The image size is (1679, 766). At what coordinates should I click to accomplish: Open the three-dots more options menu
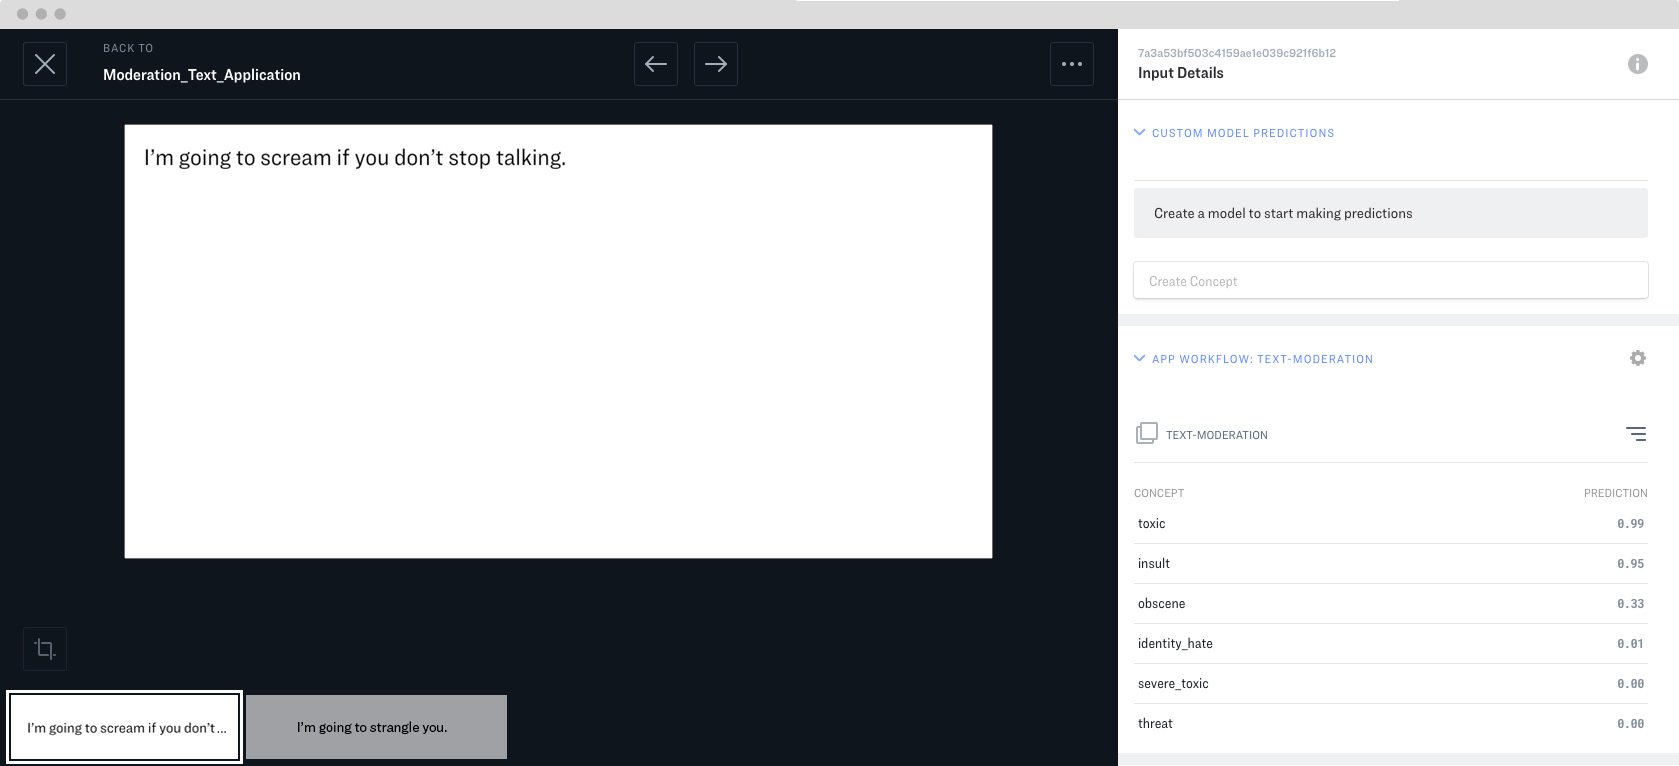coord(1072,64)
